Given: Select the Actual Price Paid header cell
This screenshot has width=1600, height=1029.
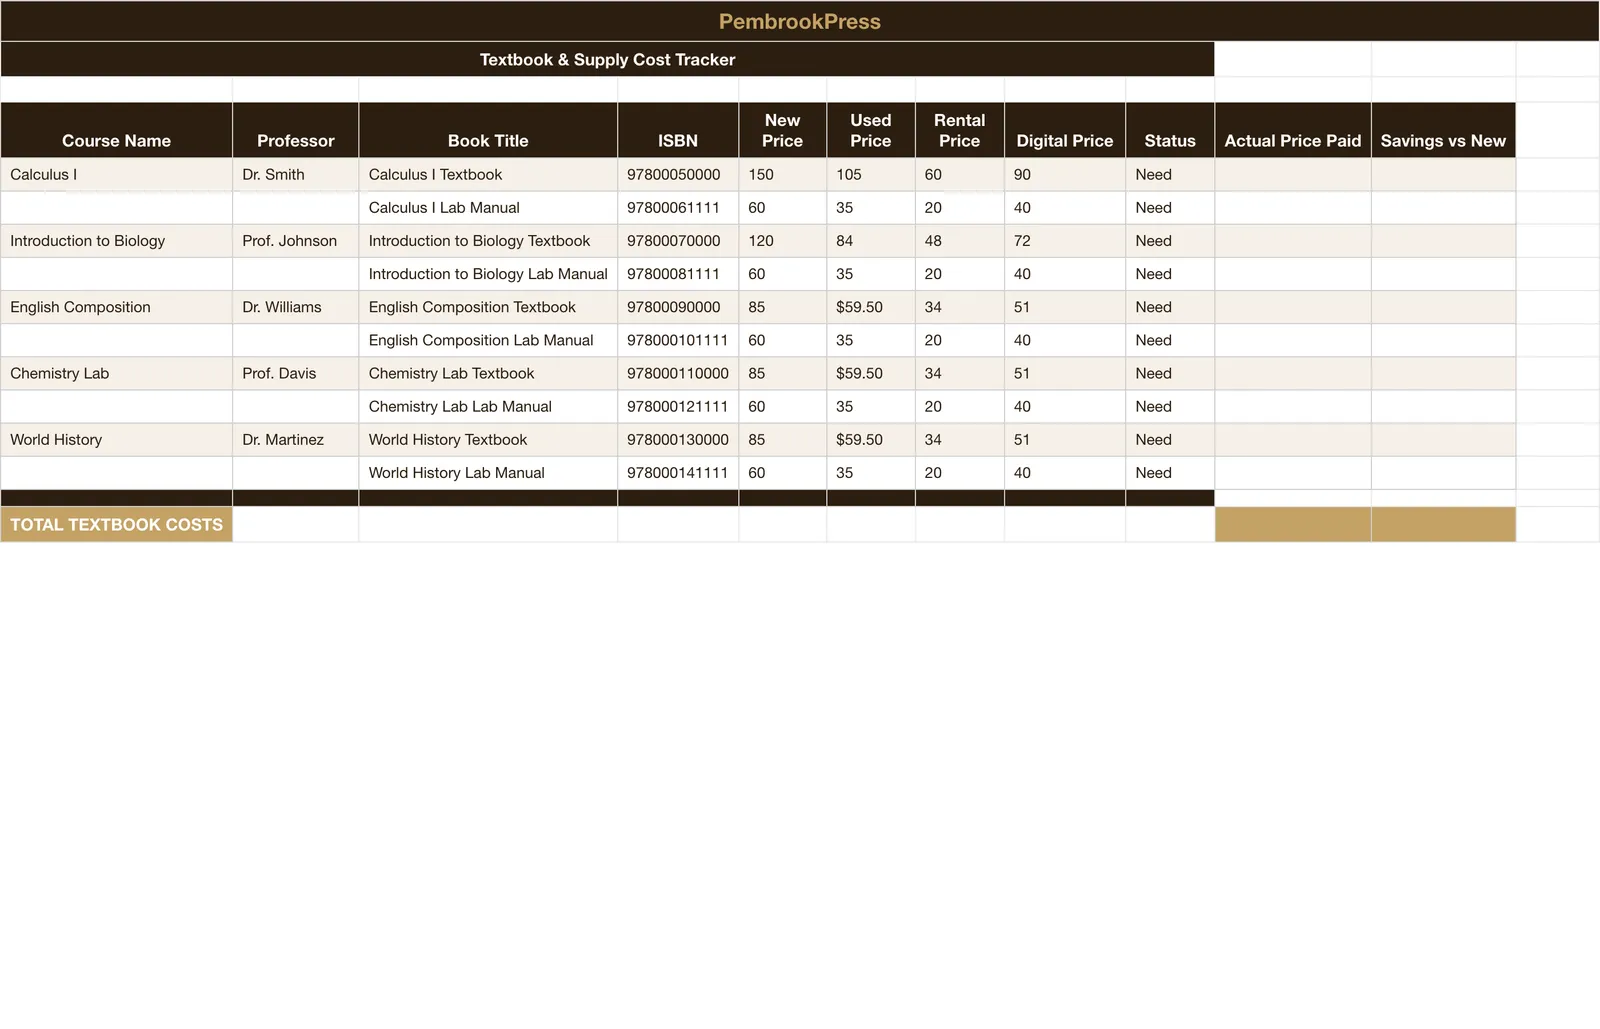Looking at the screenshot, I should [x=1293, y=130].
